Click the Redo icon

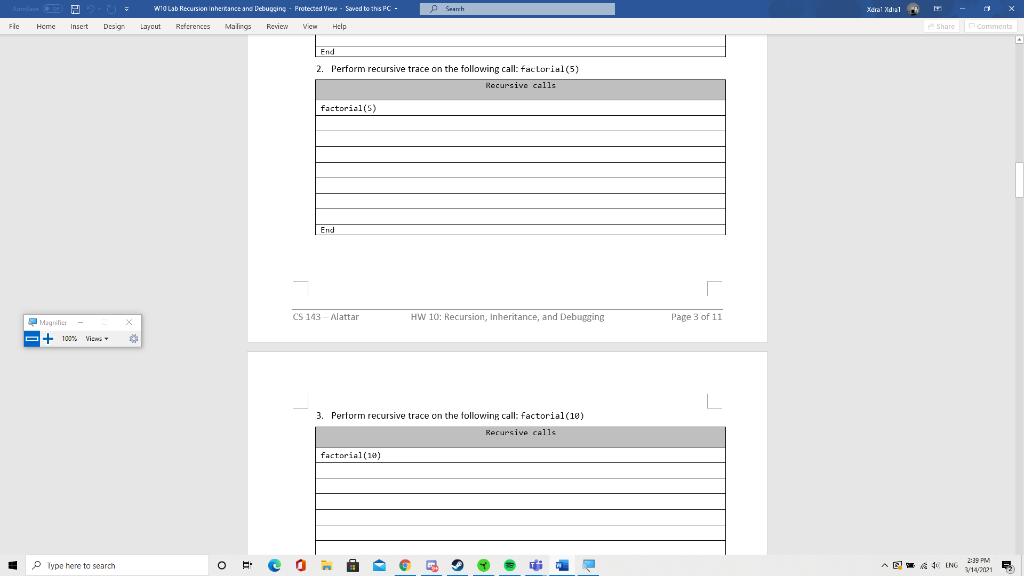pyautogui.click(x=111, y=8)
